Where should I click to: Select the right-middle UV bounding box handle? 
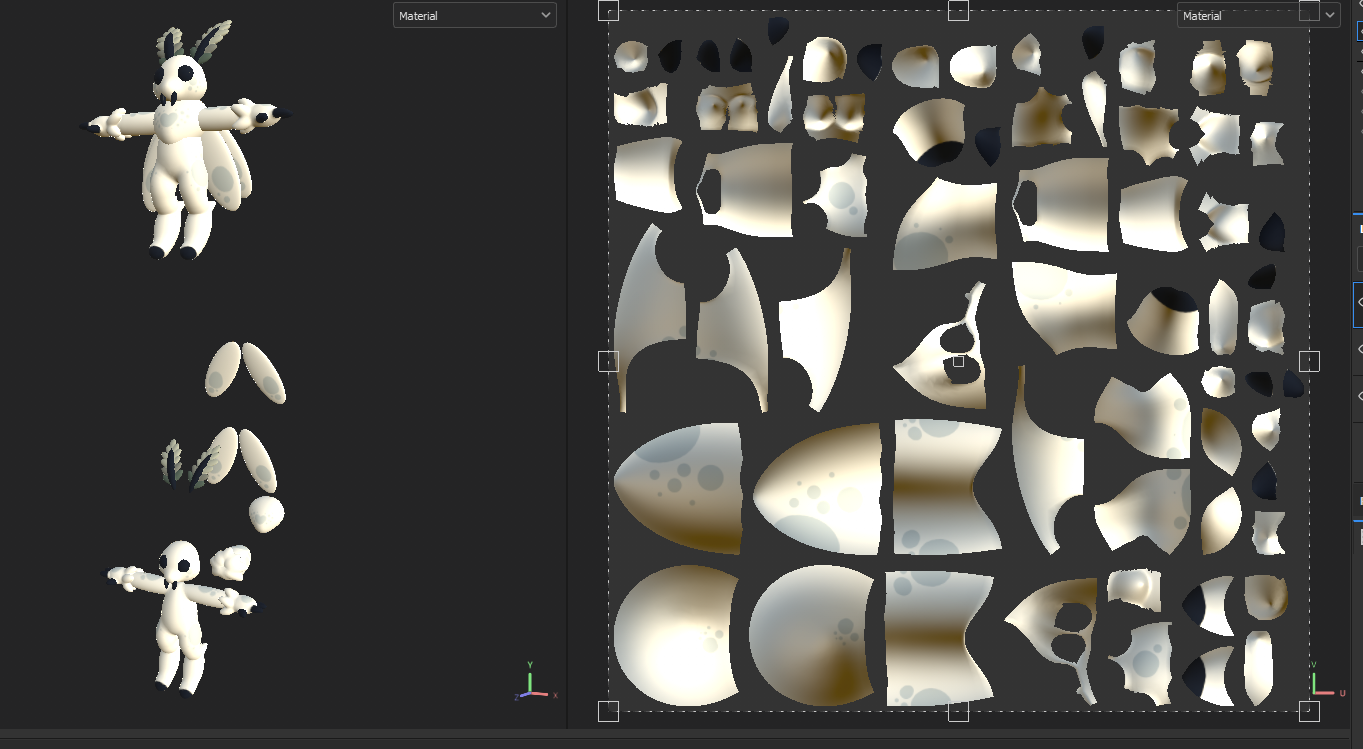[x=1309, y=361]
